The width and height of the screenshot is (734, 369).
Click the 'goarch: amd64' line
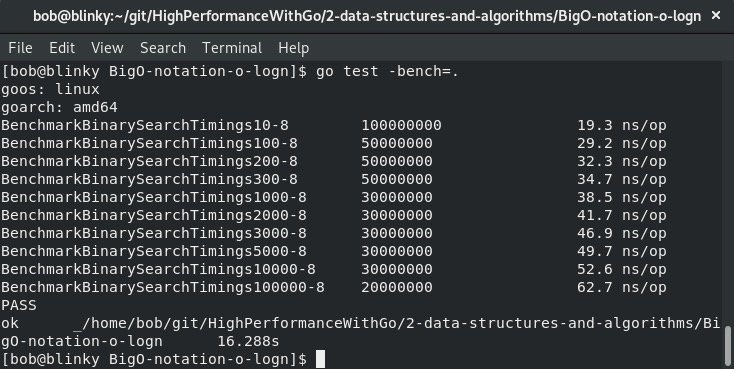tap(59, 107)
